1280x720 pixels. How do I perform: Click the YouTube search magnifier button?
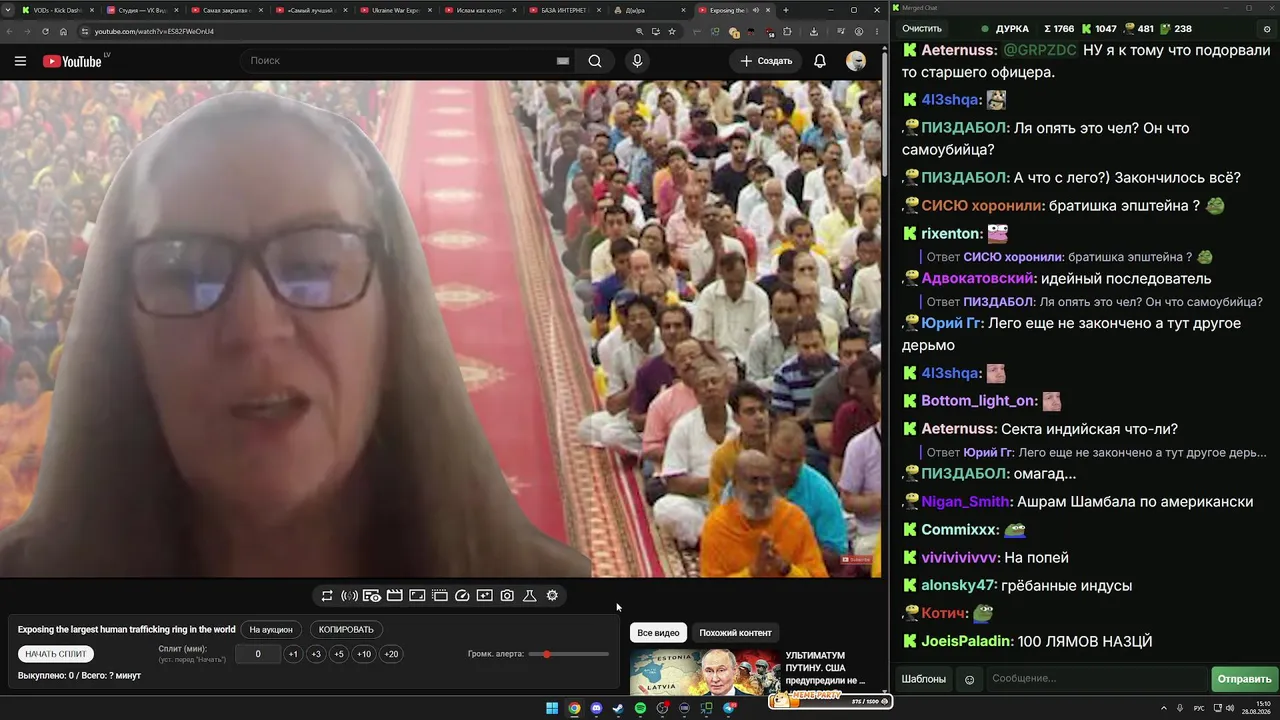click(x=595, y=61)
